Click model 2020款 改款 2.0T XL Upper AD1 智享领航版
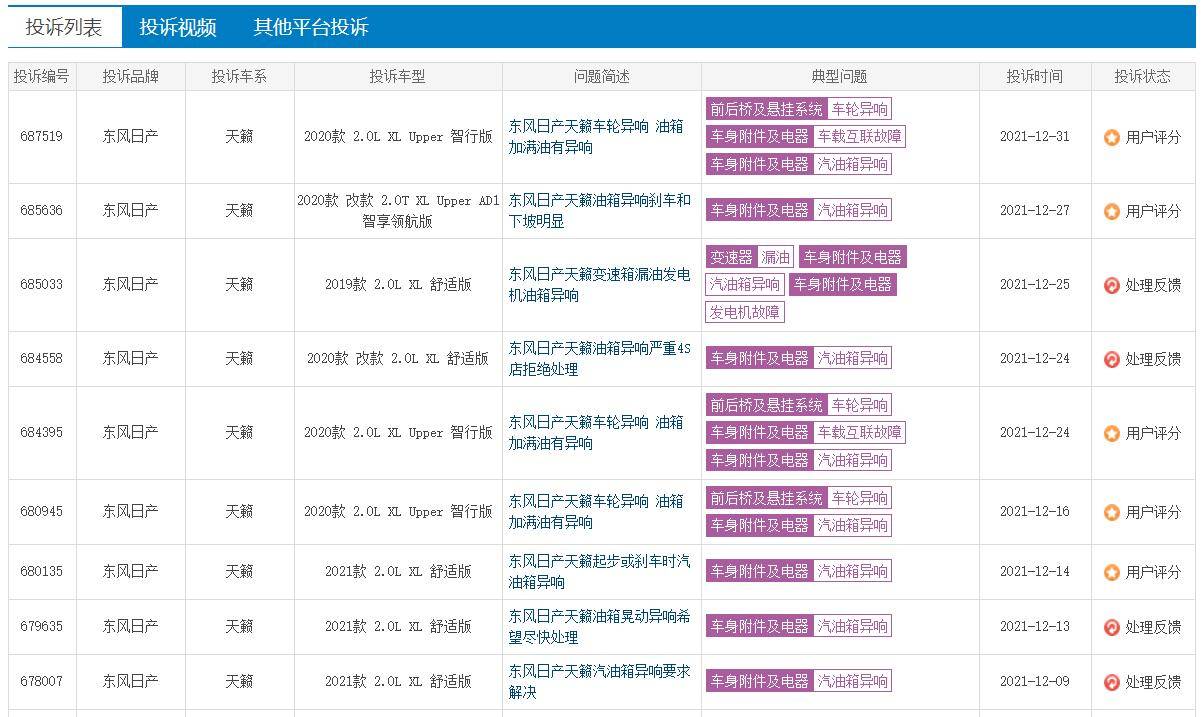1203x717 pixels. click(398, 211)
